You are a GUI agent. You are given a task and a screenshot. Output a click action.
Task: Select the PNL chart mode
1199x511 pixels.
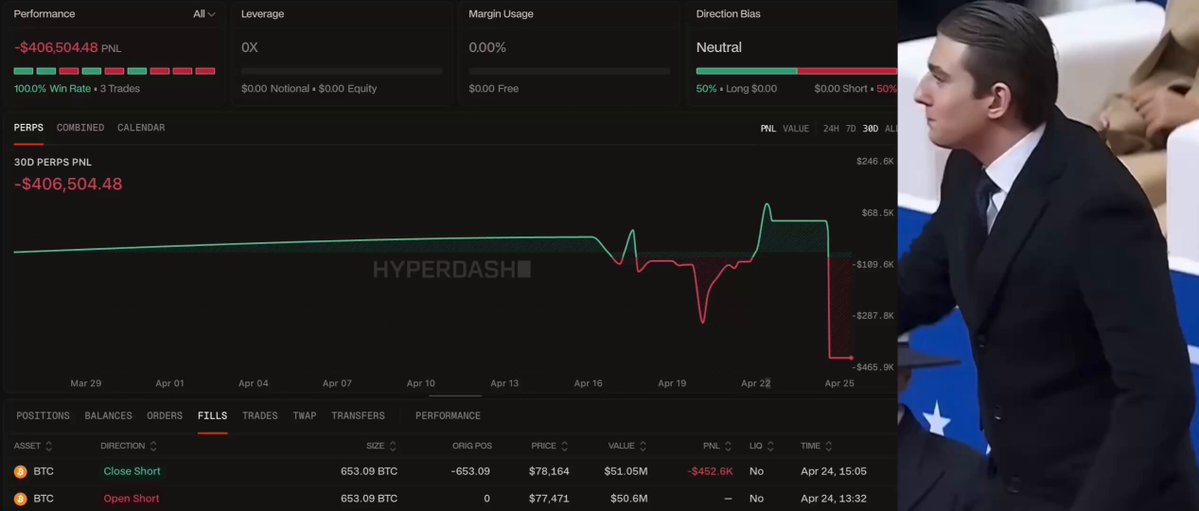coord(768,128)
